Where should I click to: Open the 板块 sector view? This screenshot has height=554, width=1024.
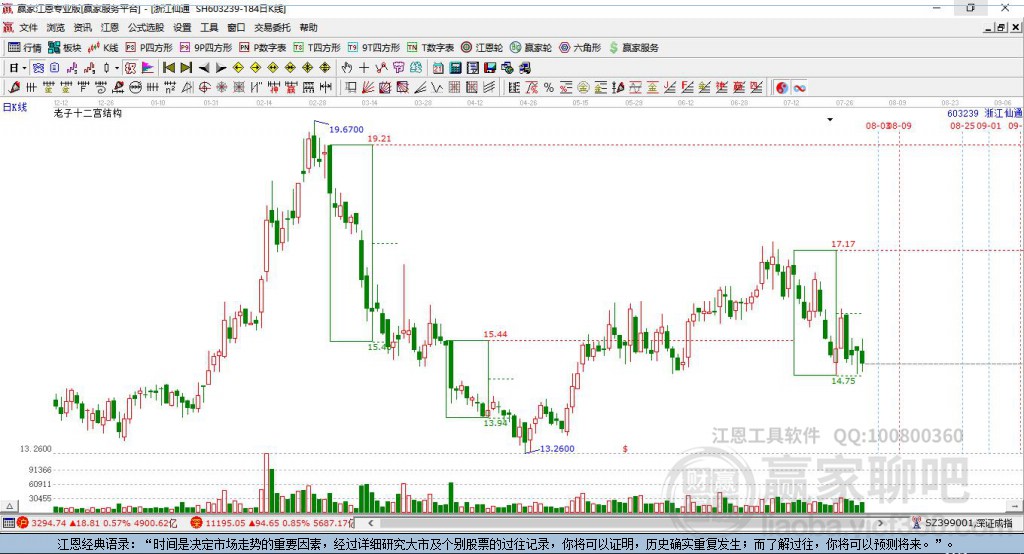pos(65,48)
